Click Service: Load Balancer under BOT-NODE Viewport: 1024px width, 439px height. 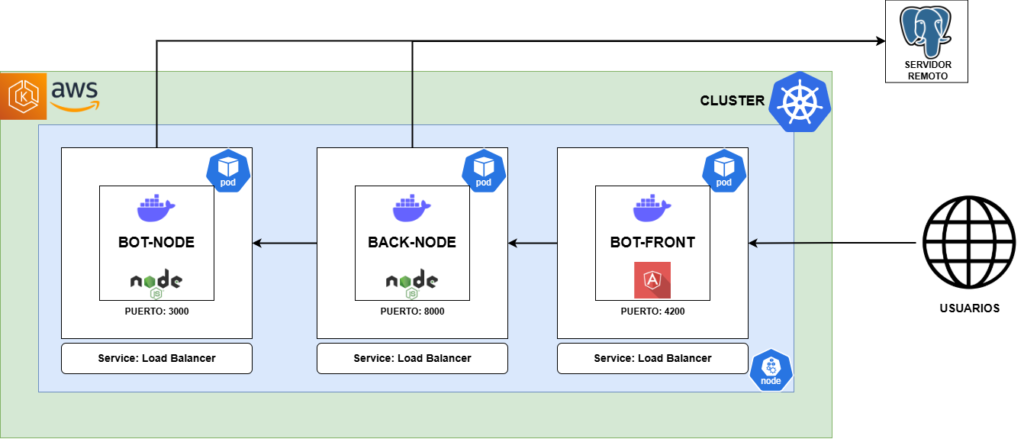point(157,358)
